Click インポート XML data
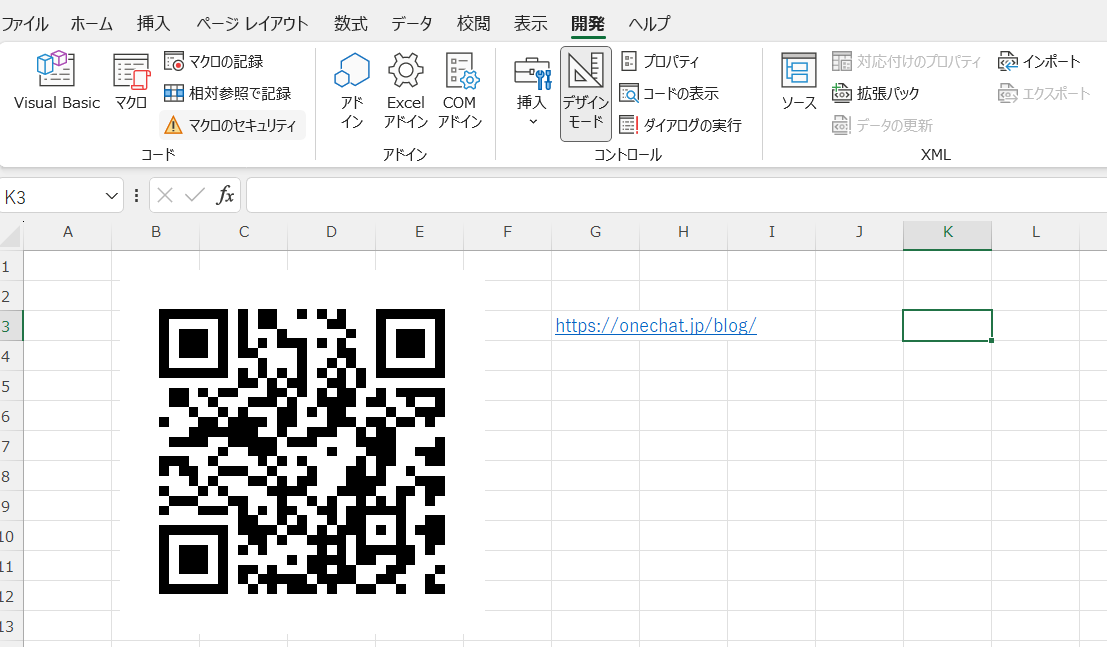 (1039, 61)
